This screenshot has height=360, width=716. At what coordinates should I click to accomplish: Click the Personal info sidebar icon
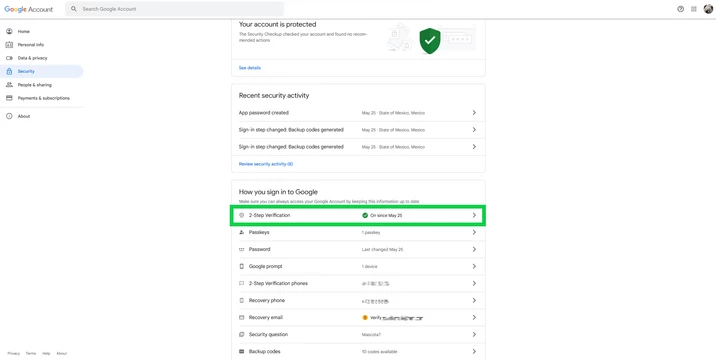(x=9, y=45)
